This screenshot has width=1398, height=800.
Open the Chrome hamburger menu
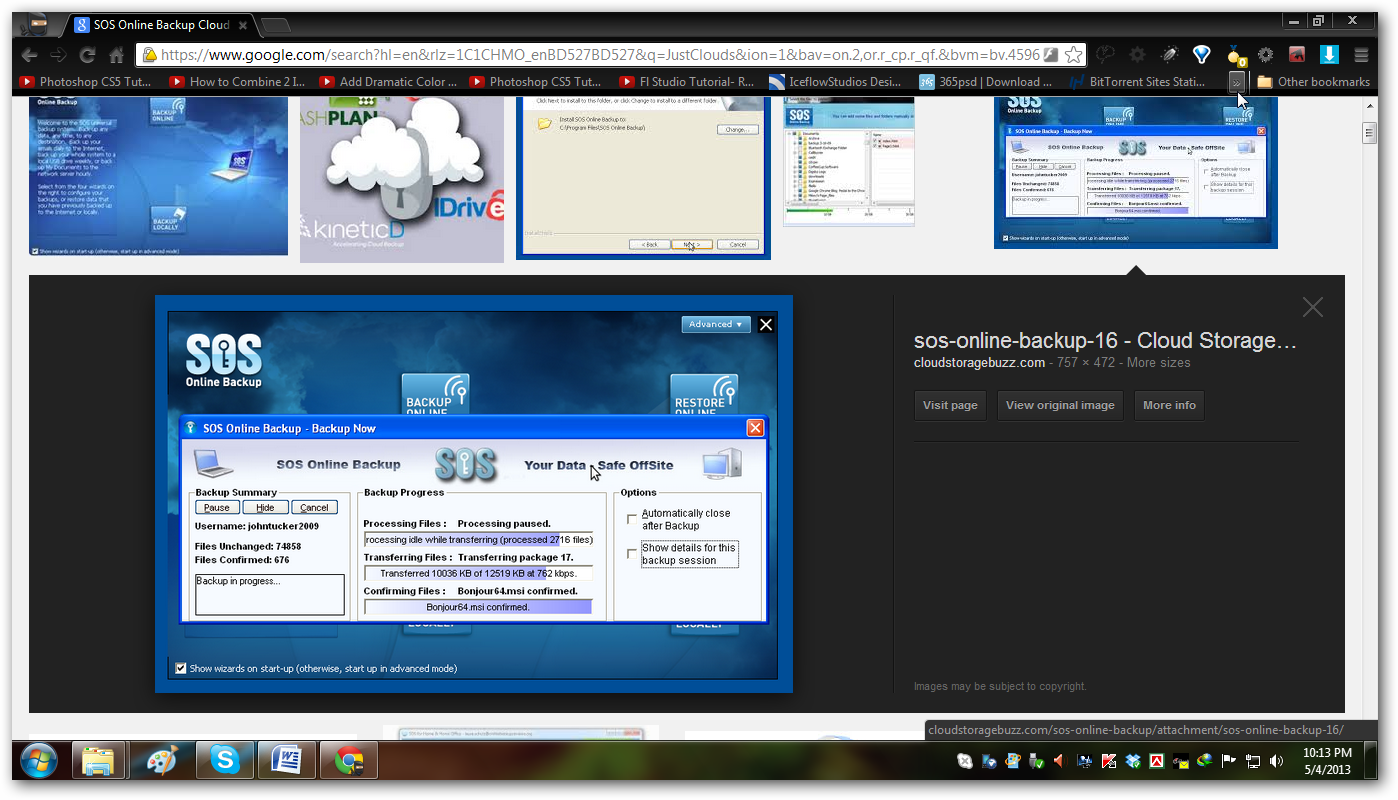point(1361,55)
